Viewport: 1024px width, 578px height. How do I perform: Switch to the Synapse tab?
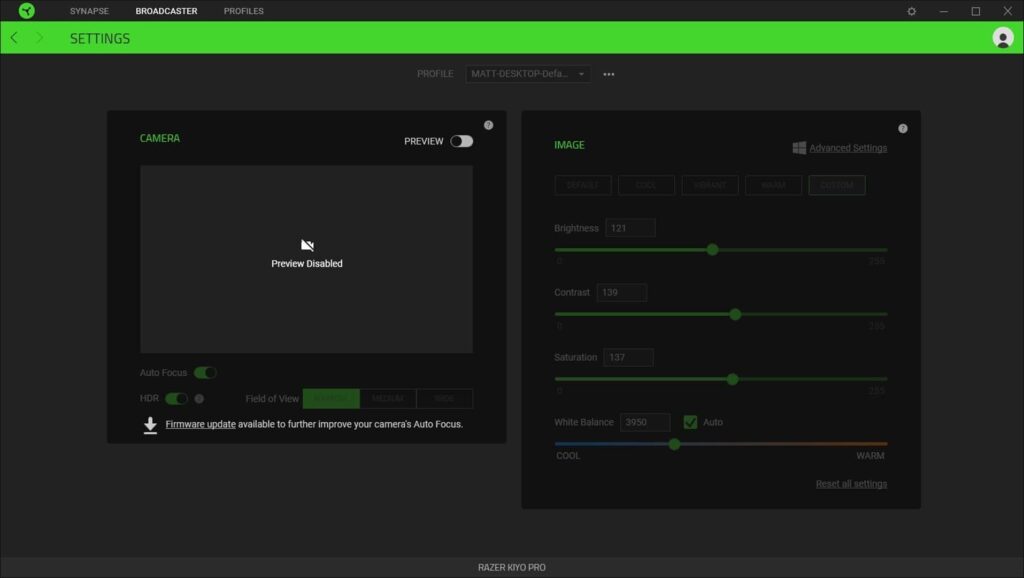point(89,11)
